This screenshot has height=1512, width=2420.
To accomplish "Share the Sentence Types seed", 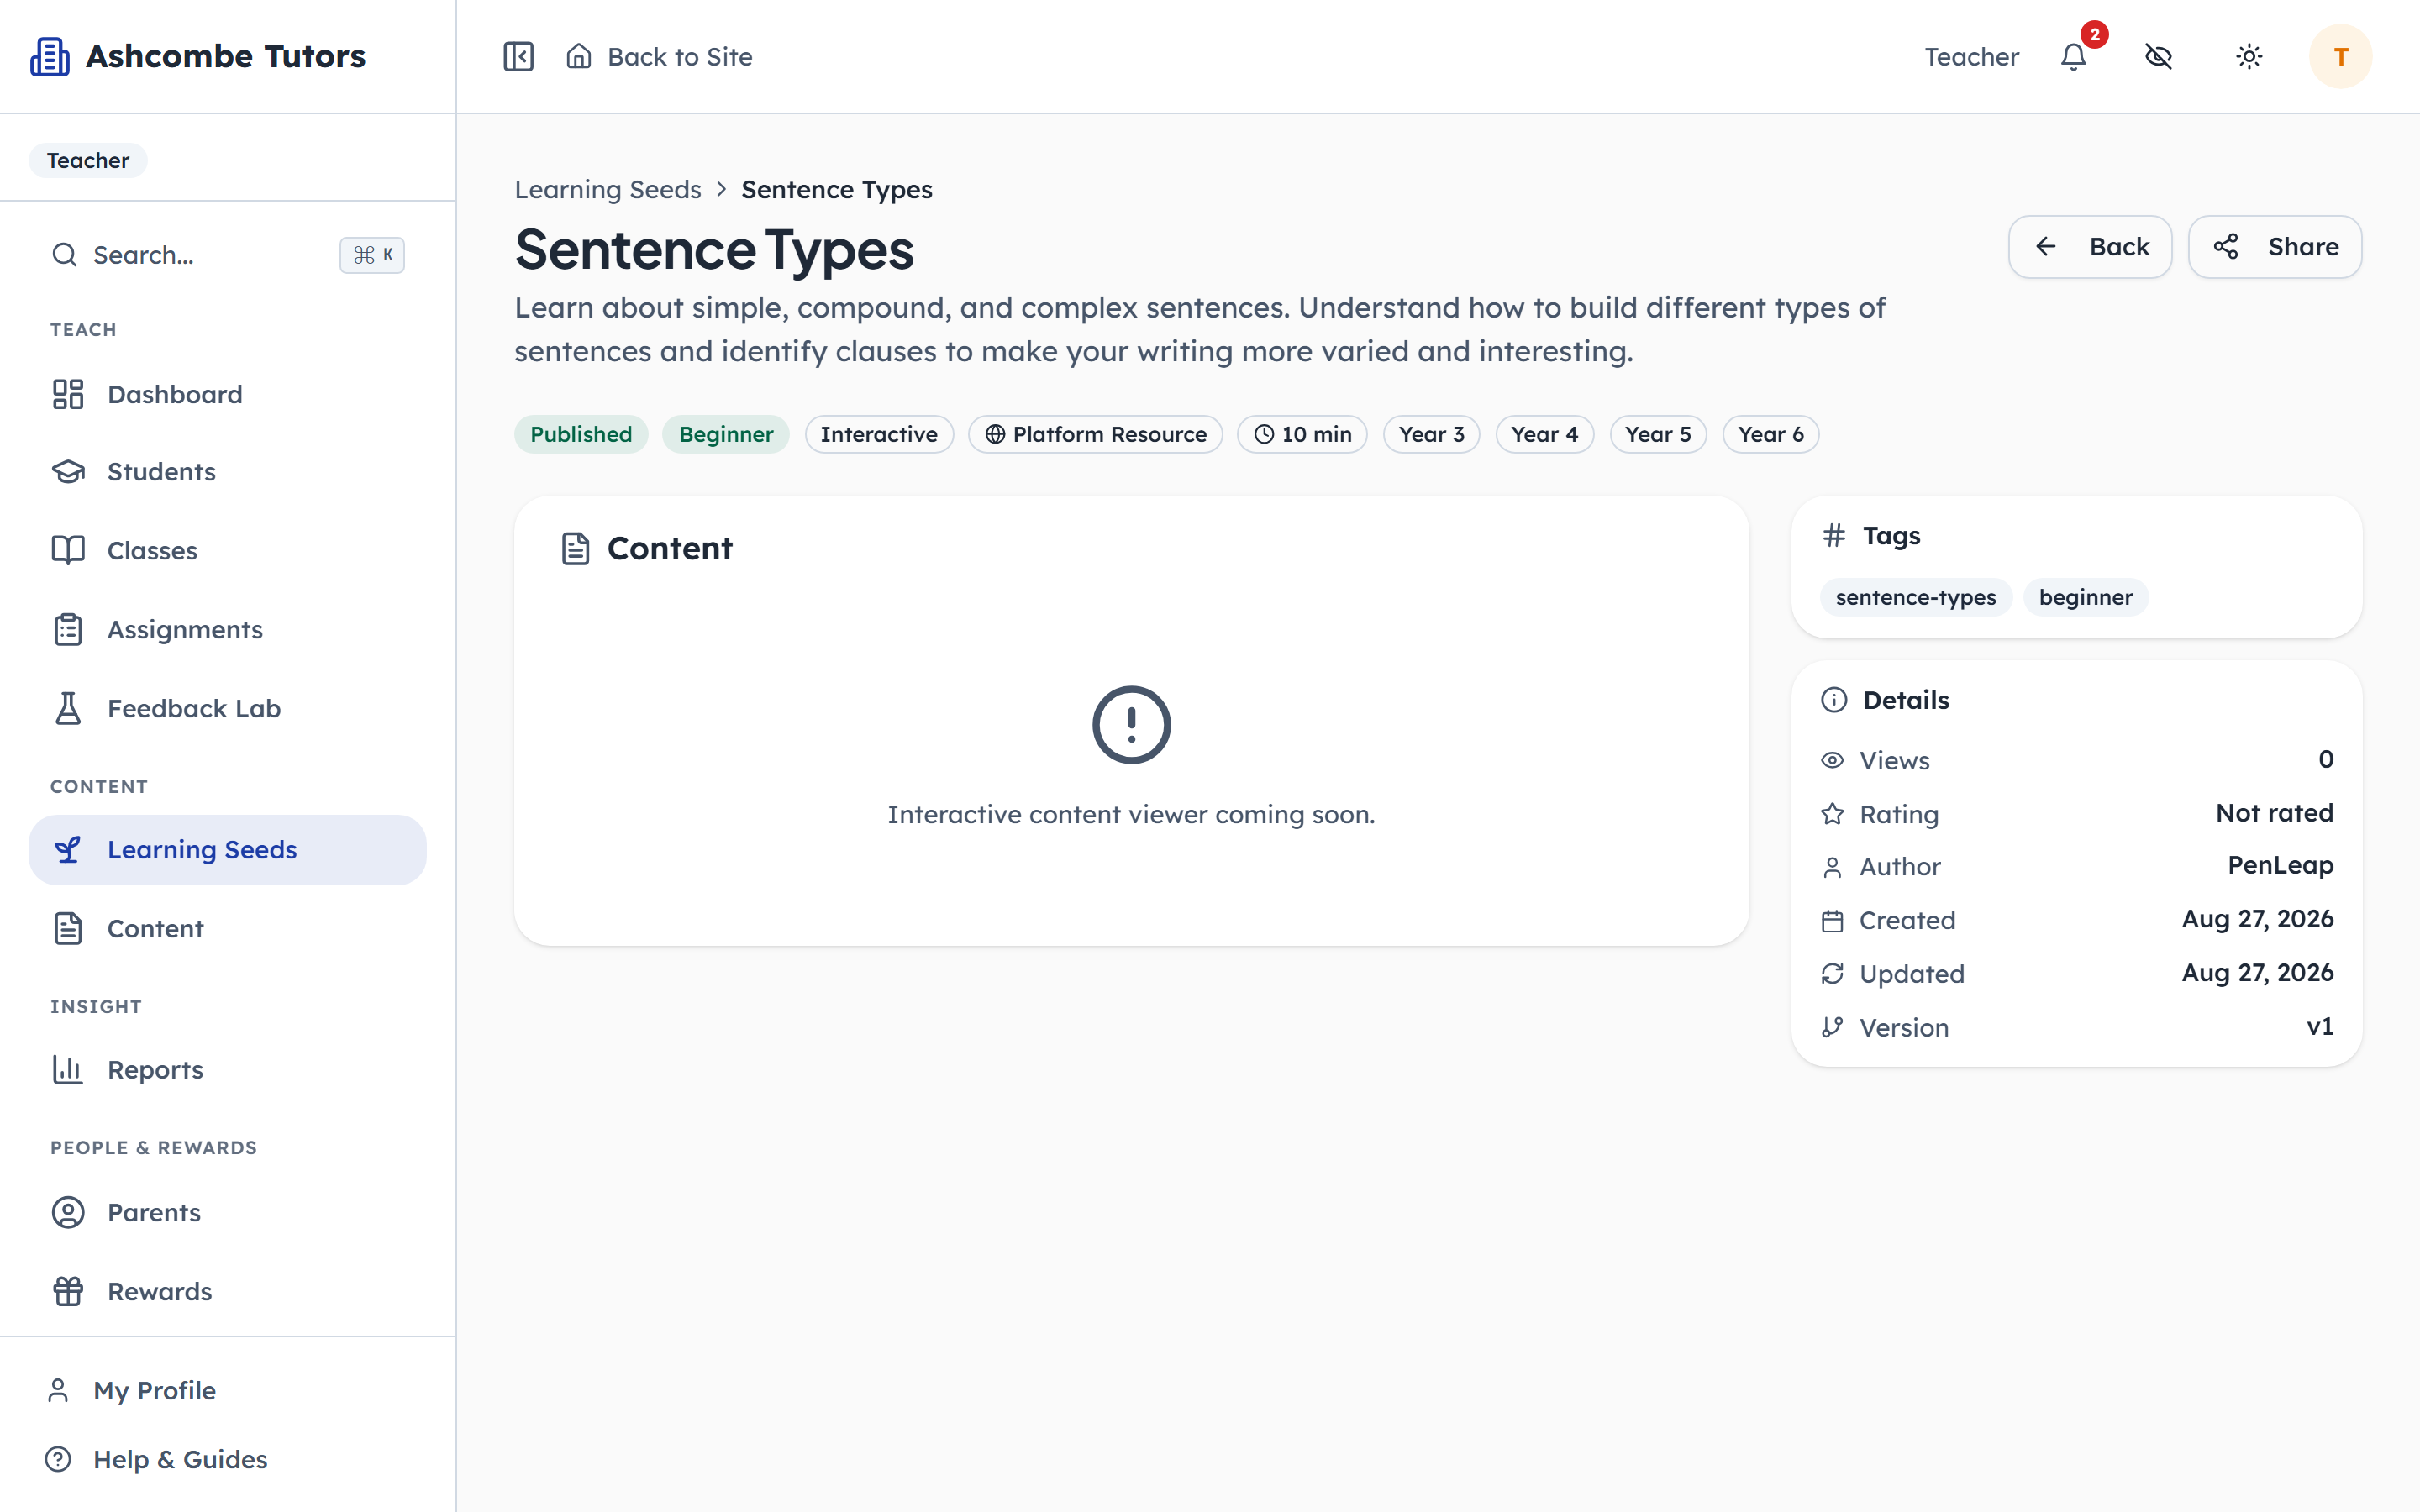I will coord(2275,246).
